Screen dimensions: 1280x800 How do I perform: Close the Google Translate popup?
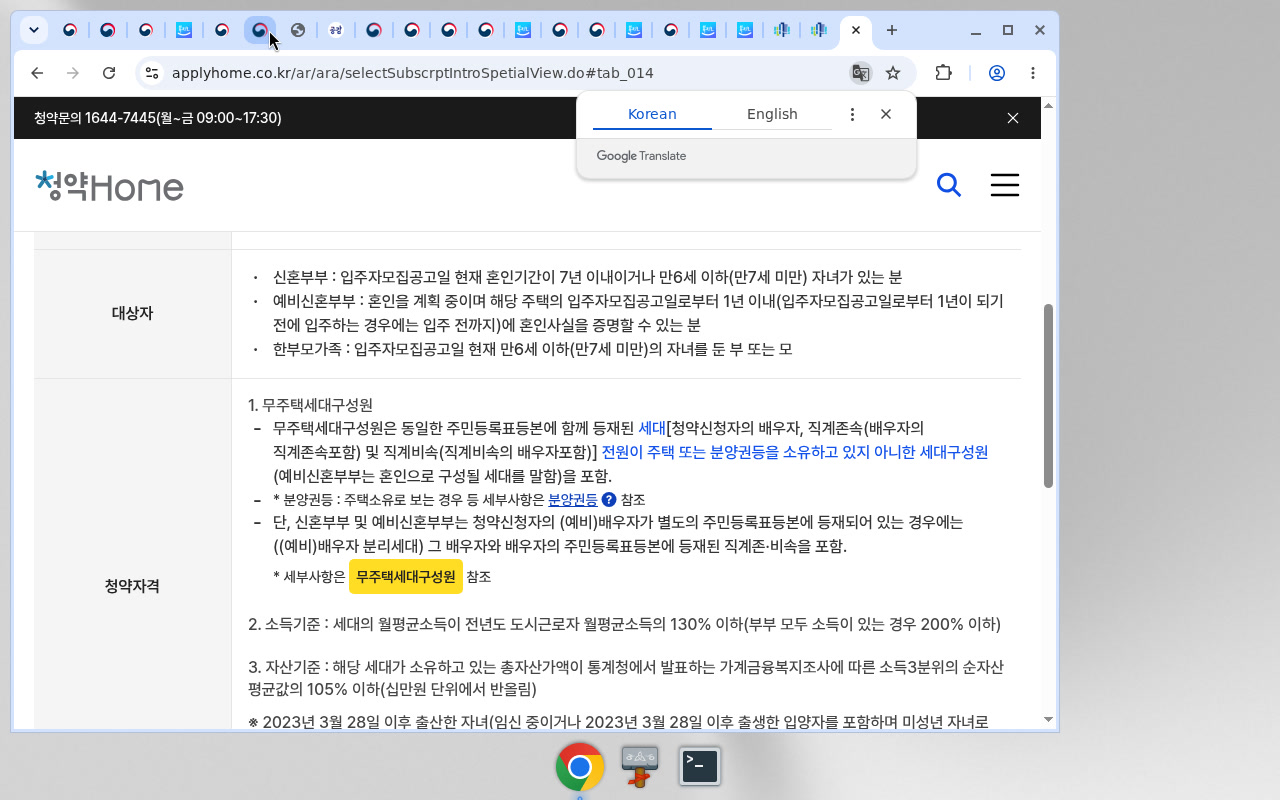pyautogui.click(x=886, y=115)
